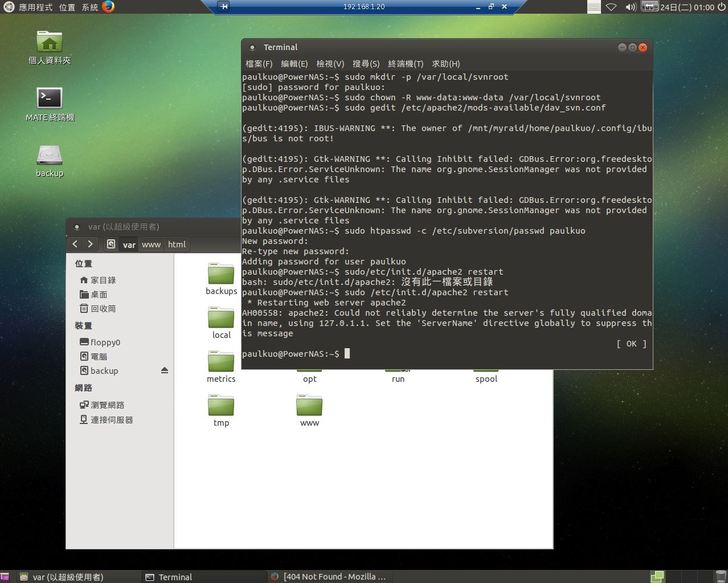Open the backup drive desktop icon
The height and width of the screenshot is (583, 728).
(x=50, y=156)
